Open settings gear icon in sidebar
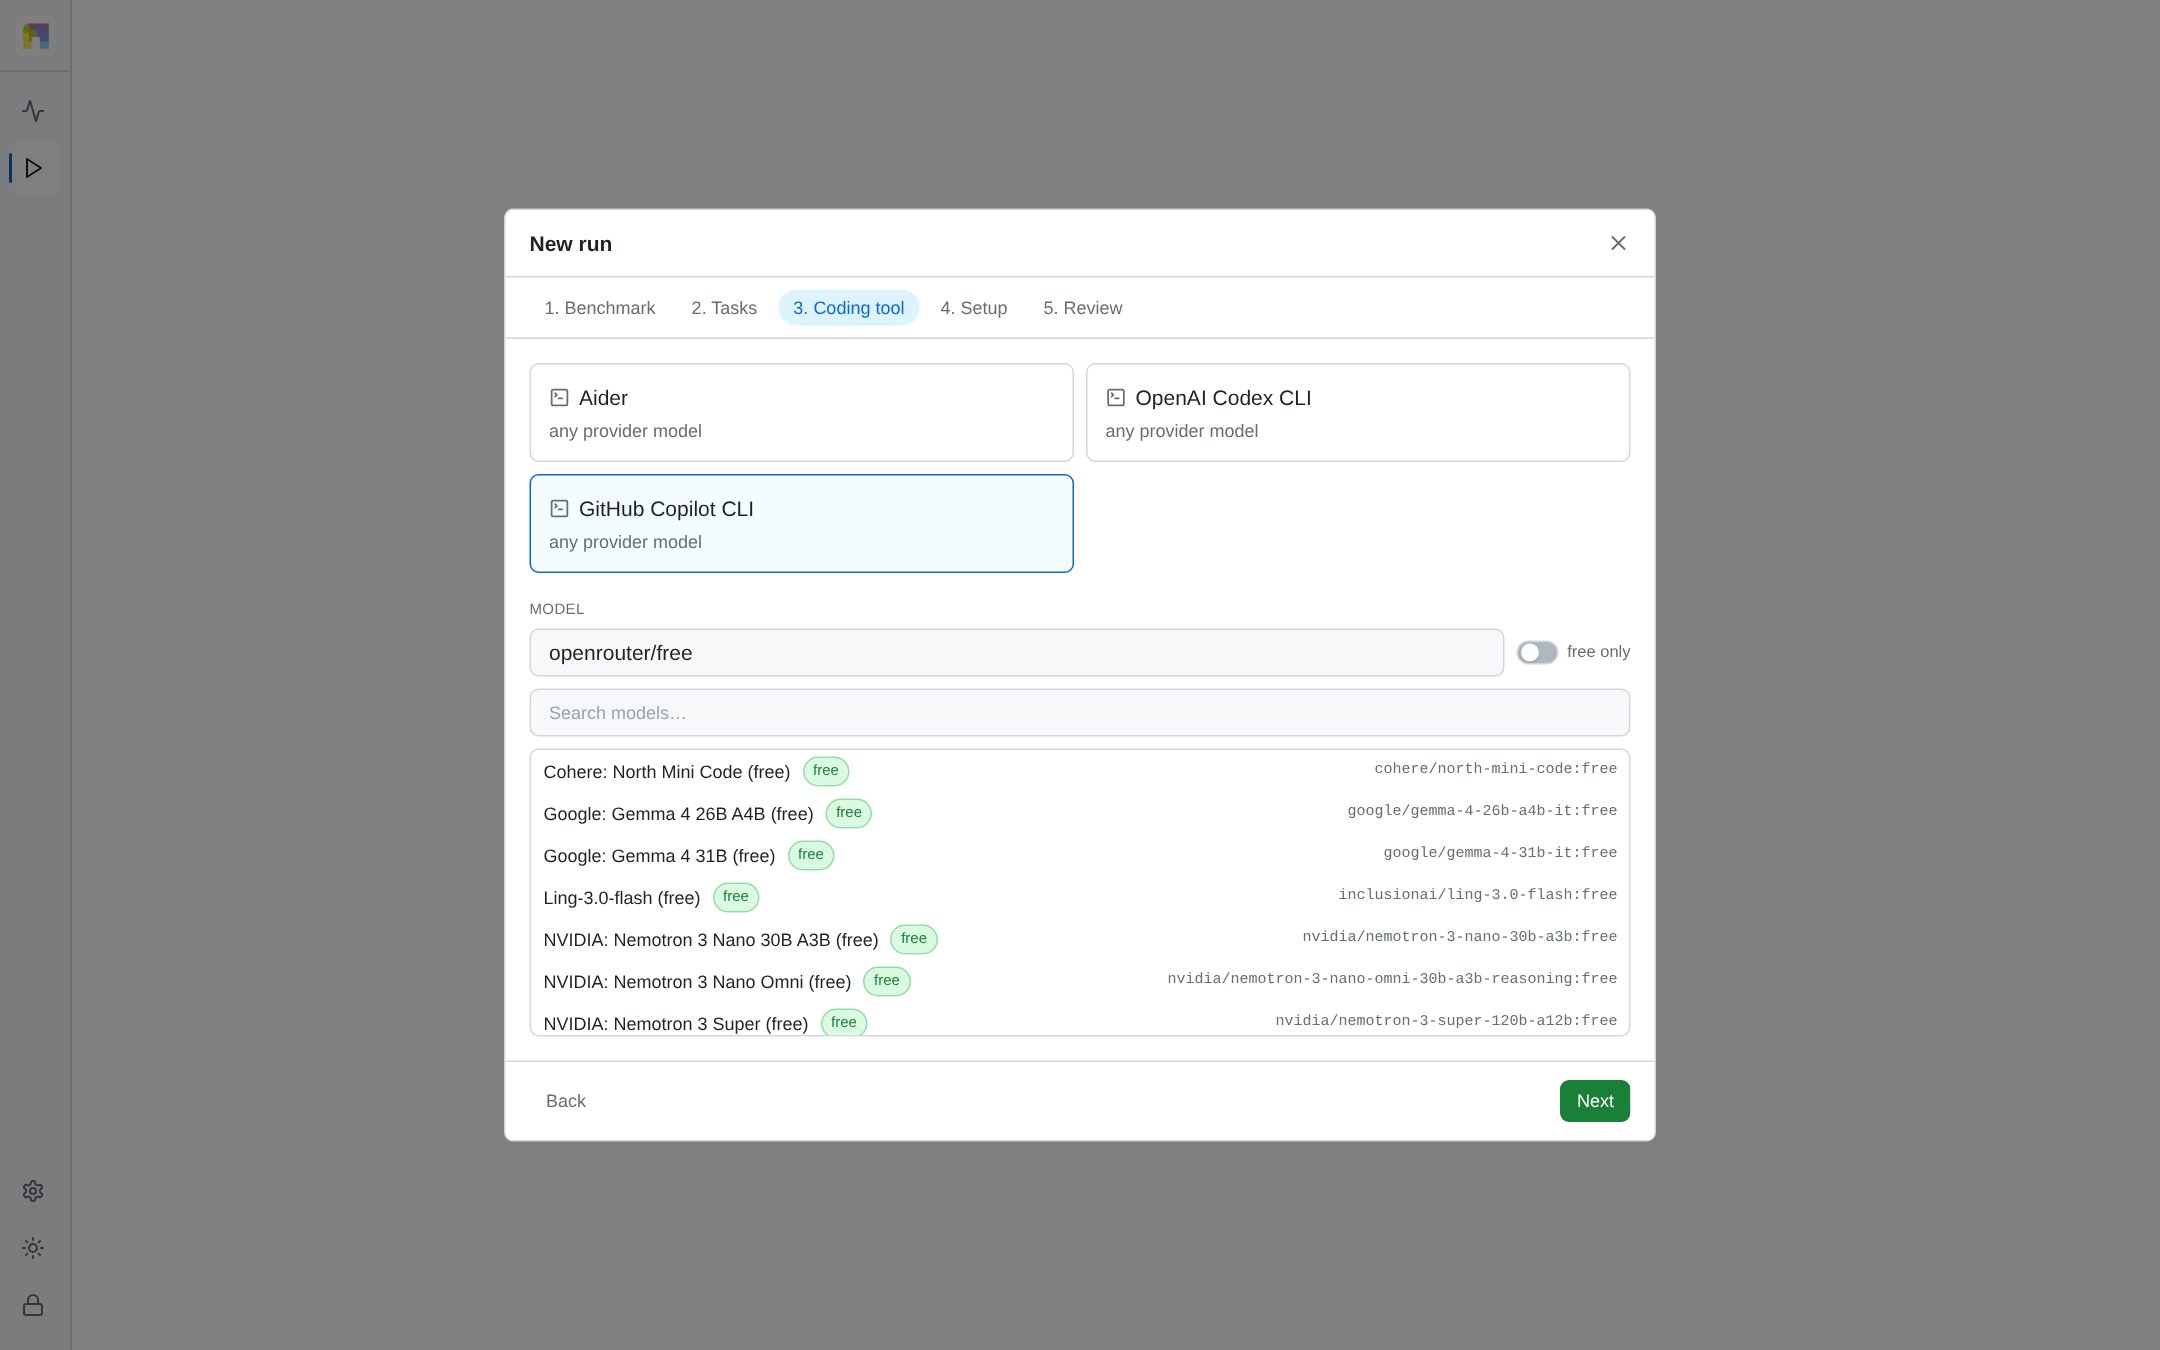 [33, 1191]
